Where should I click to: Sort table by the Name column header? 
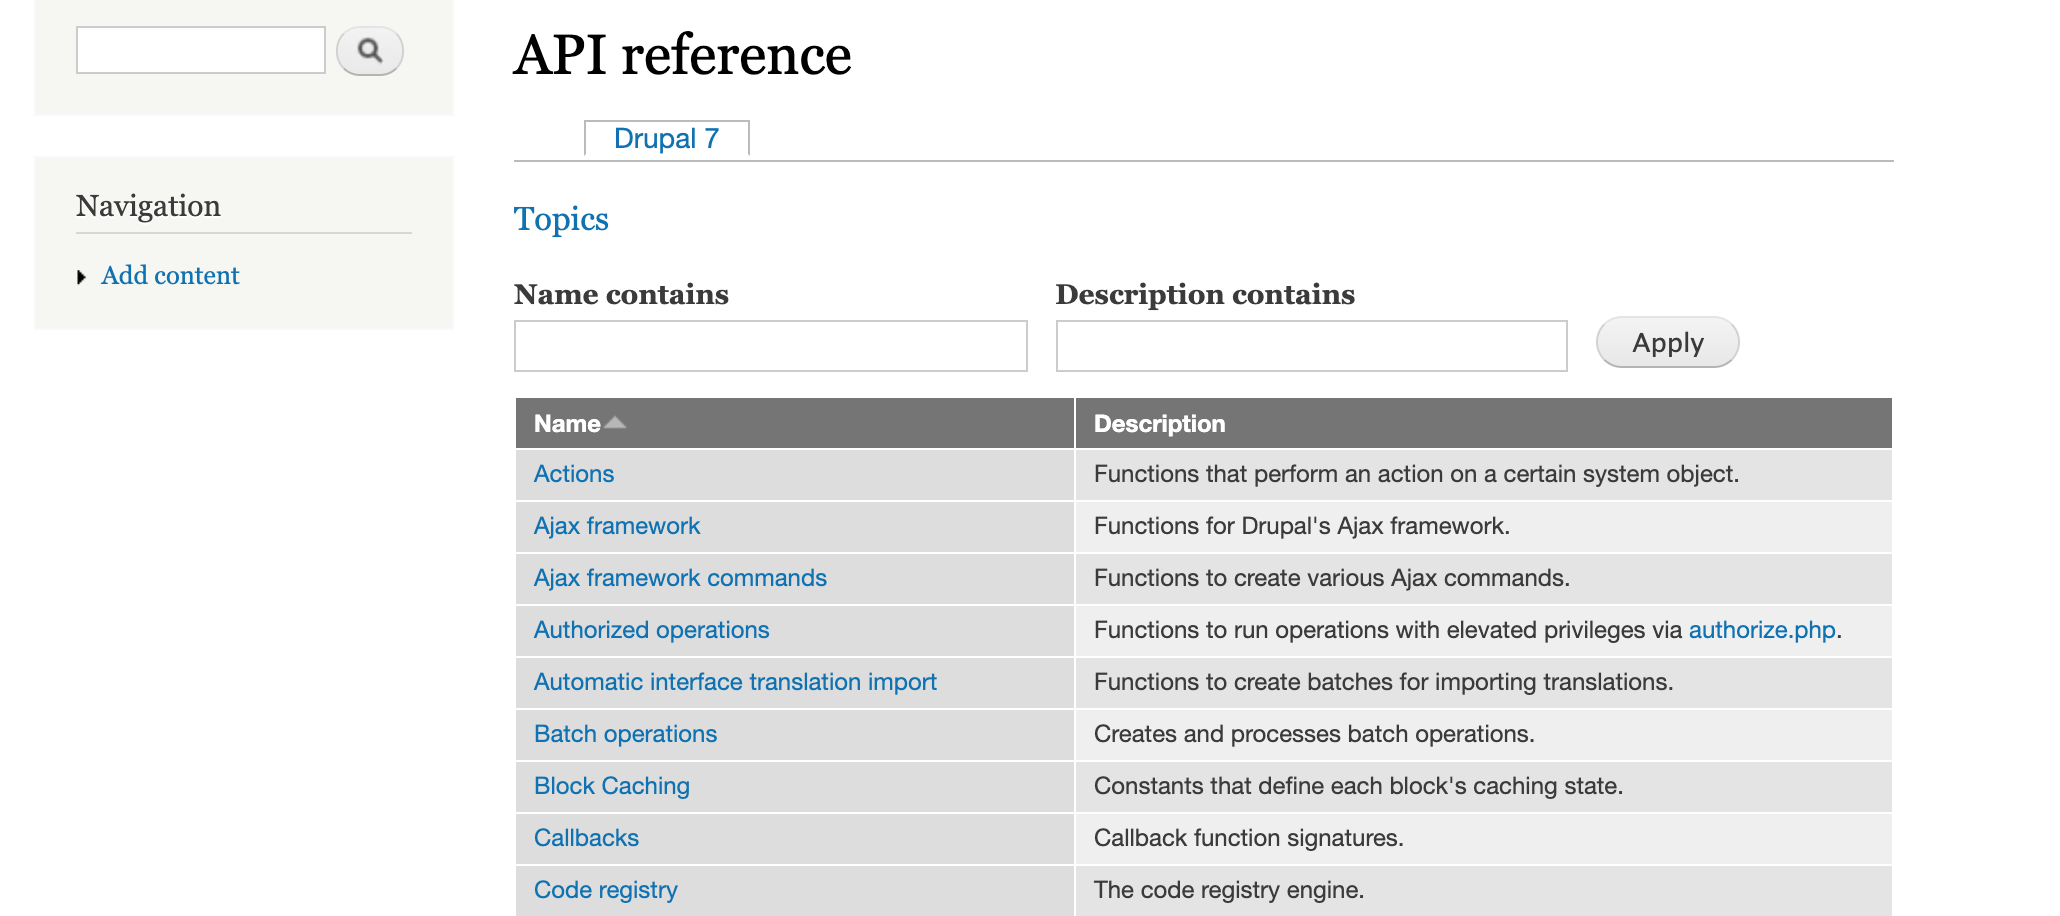pos(567,424)
